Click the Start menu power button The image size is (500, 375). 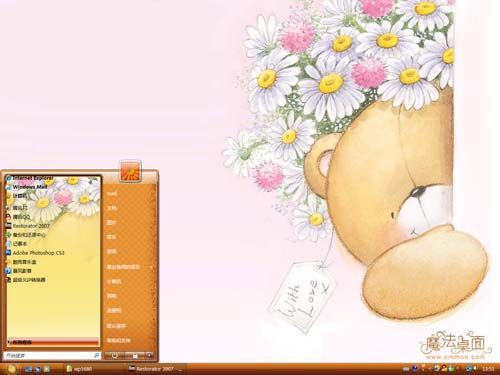pos(115,356)
